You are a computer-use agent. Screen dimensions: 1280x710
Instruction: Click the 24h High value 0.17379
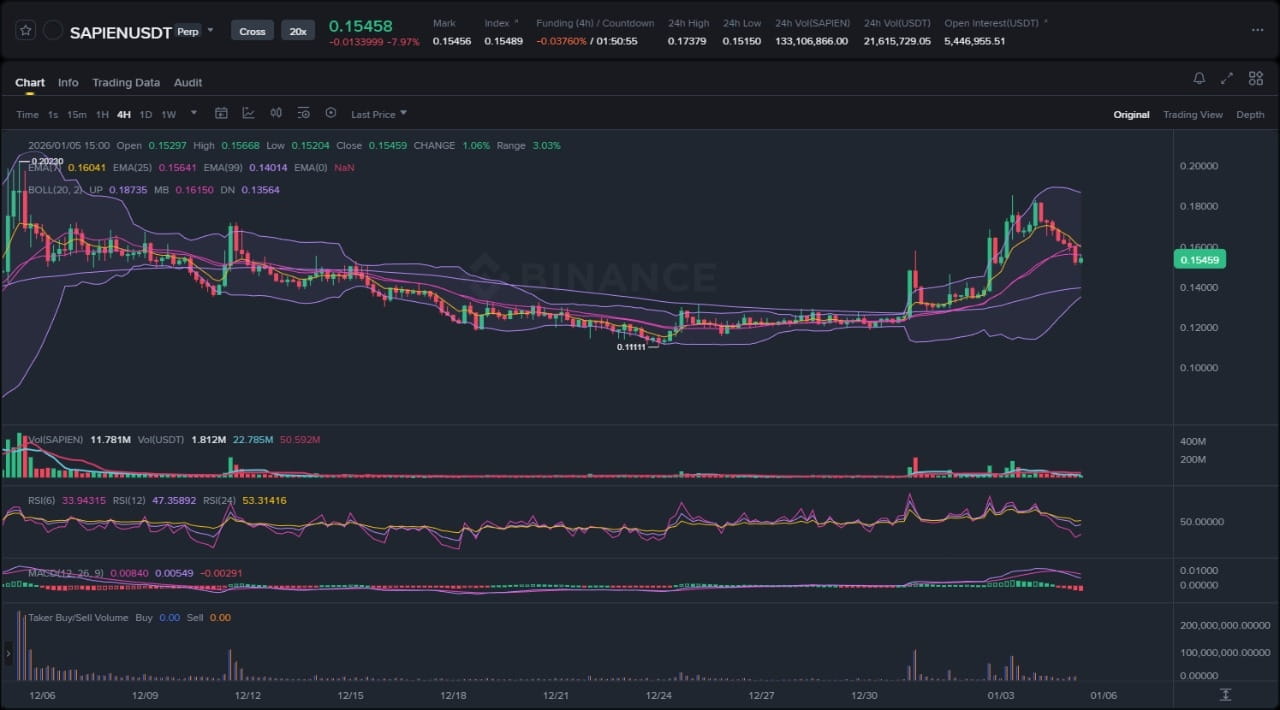[687, 41]
